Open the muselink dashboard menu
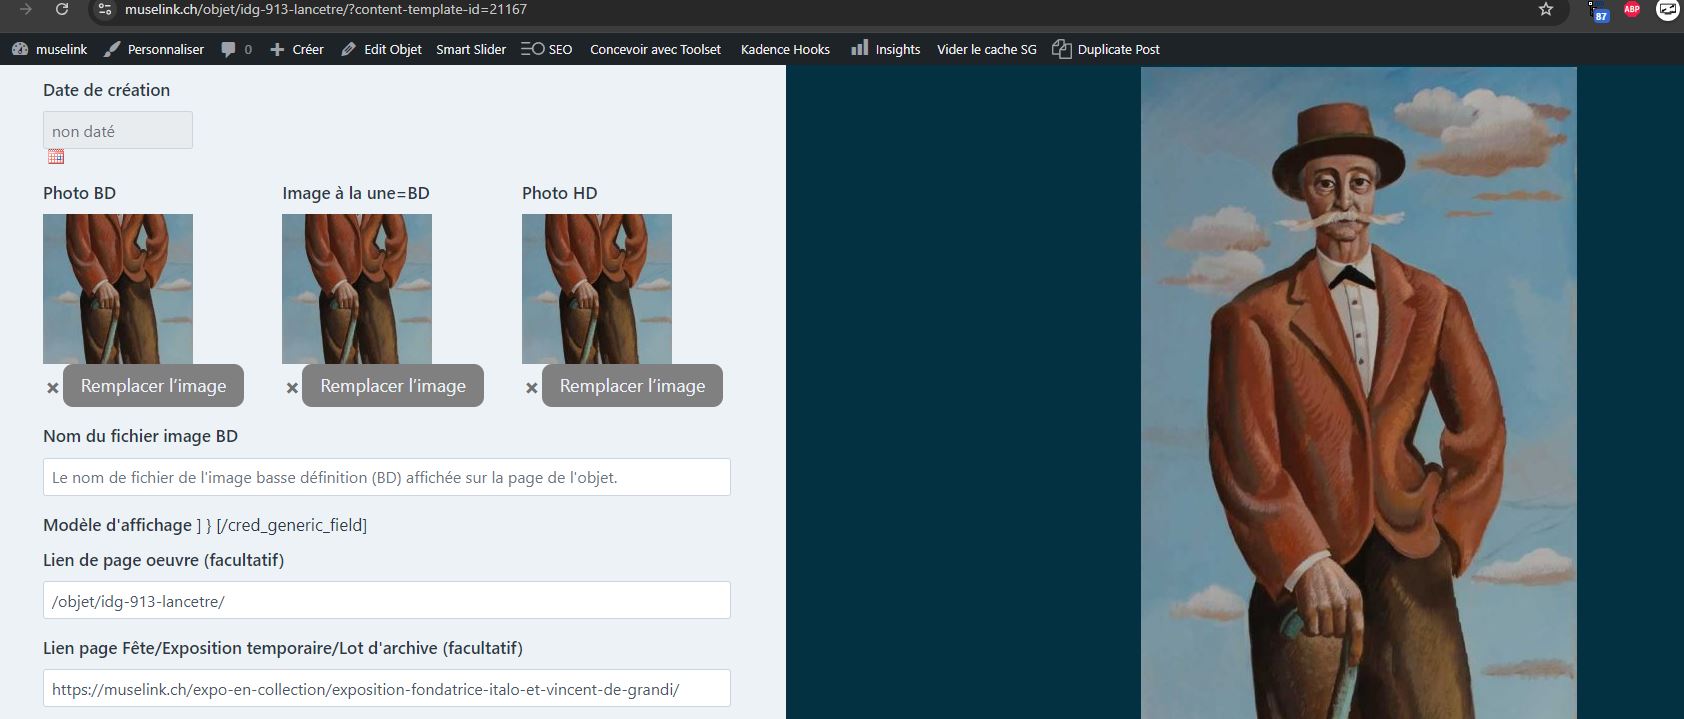Image resolution: width=1684 pixels, height=719 pixels. (50, 49)
